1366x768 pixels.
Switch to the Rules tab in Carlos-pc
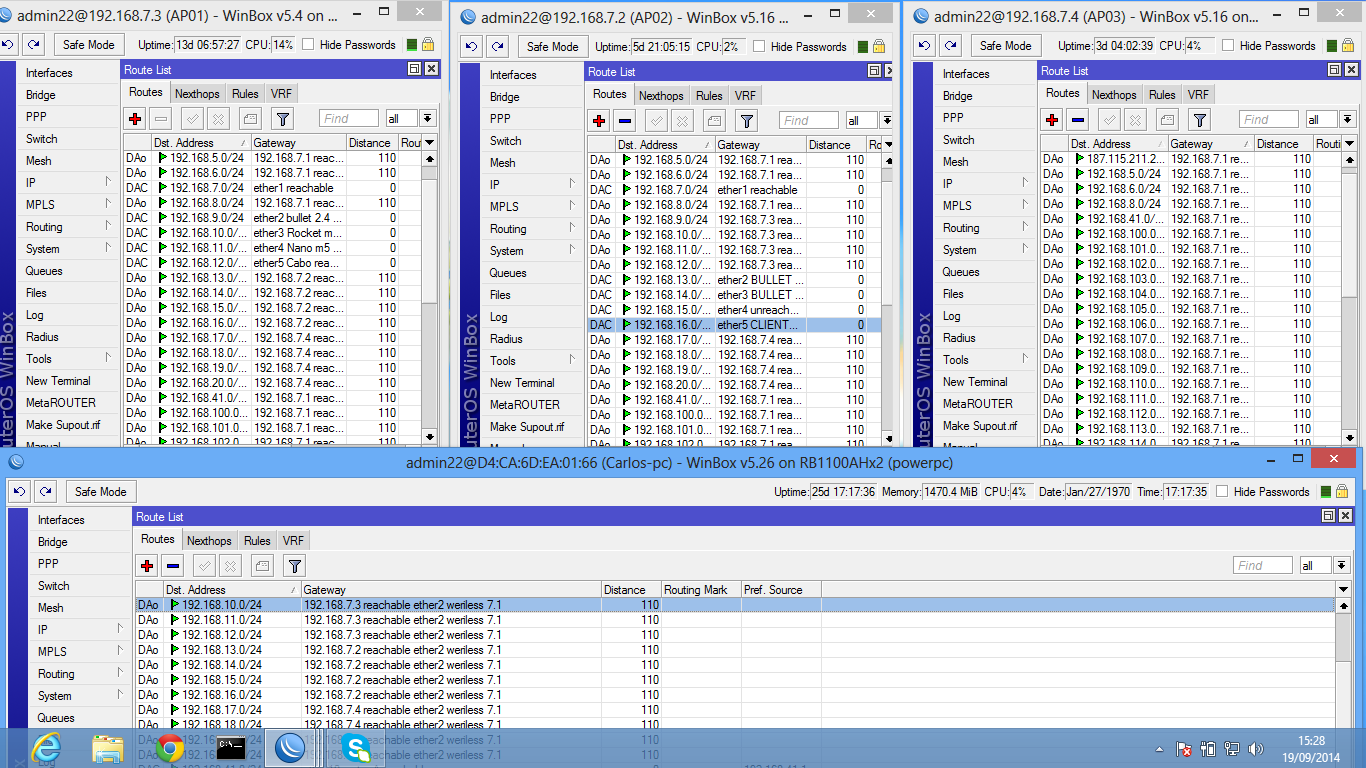[x=257, y=541]
